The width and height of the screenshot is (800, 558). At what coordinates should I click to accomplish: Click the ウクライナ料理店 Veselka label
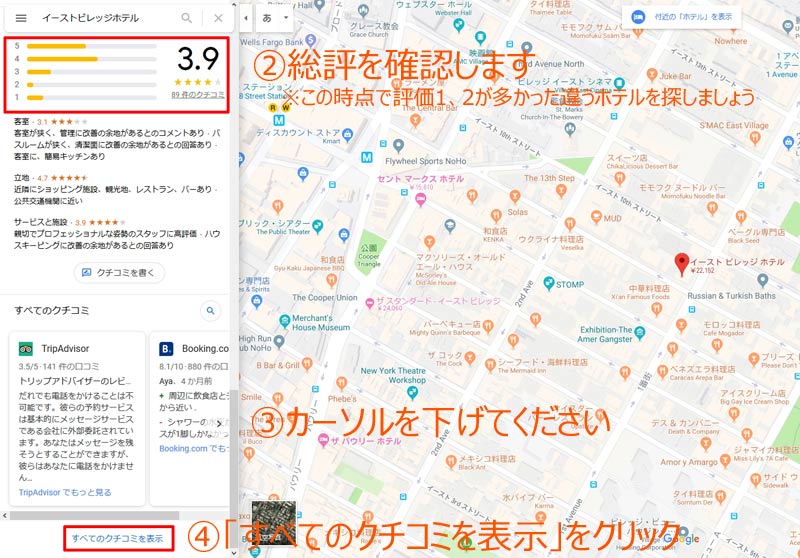[x=551, y=242]
